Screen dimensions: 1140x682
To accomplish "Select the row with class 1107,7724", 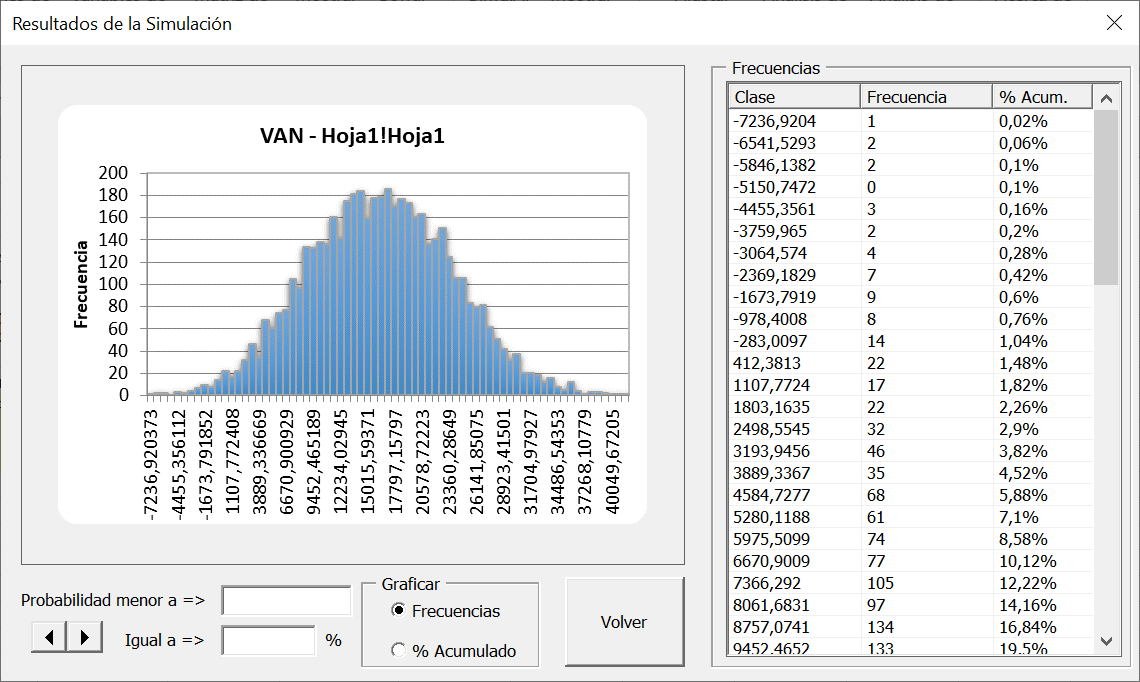I will click(x=911, y=385).
